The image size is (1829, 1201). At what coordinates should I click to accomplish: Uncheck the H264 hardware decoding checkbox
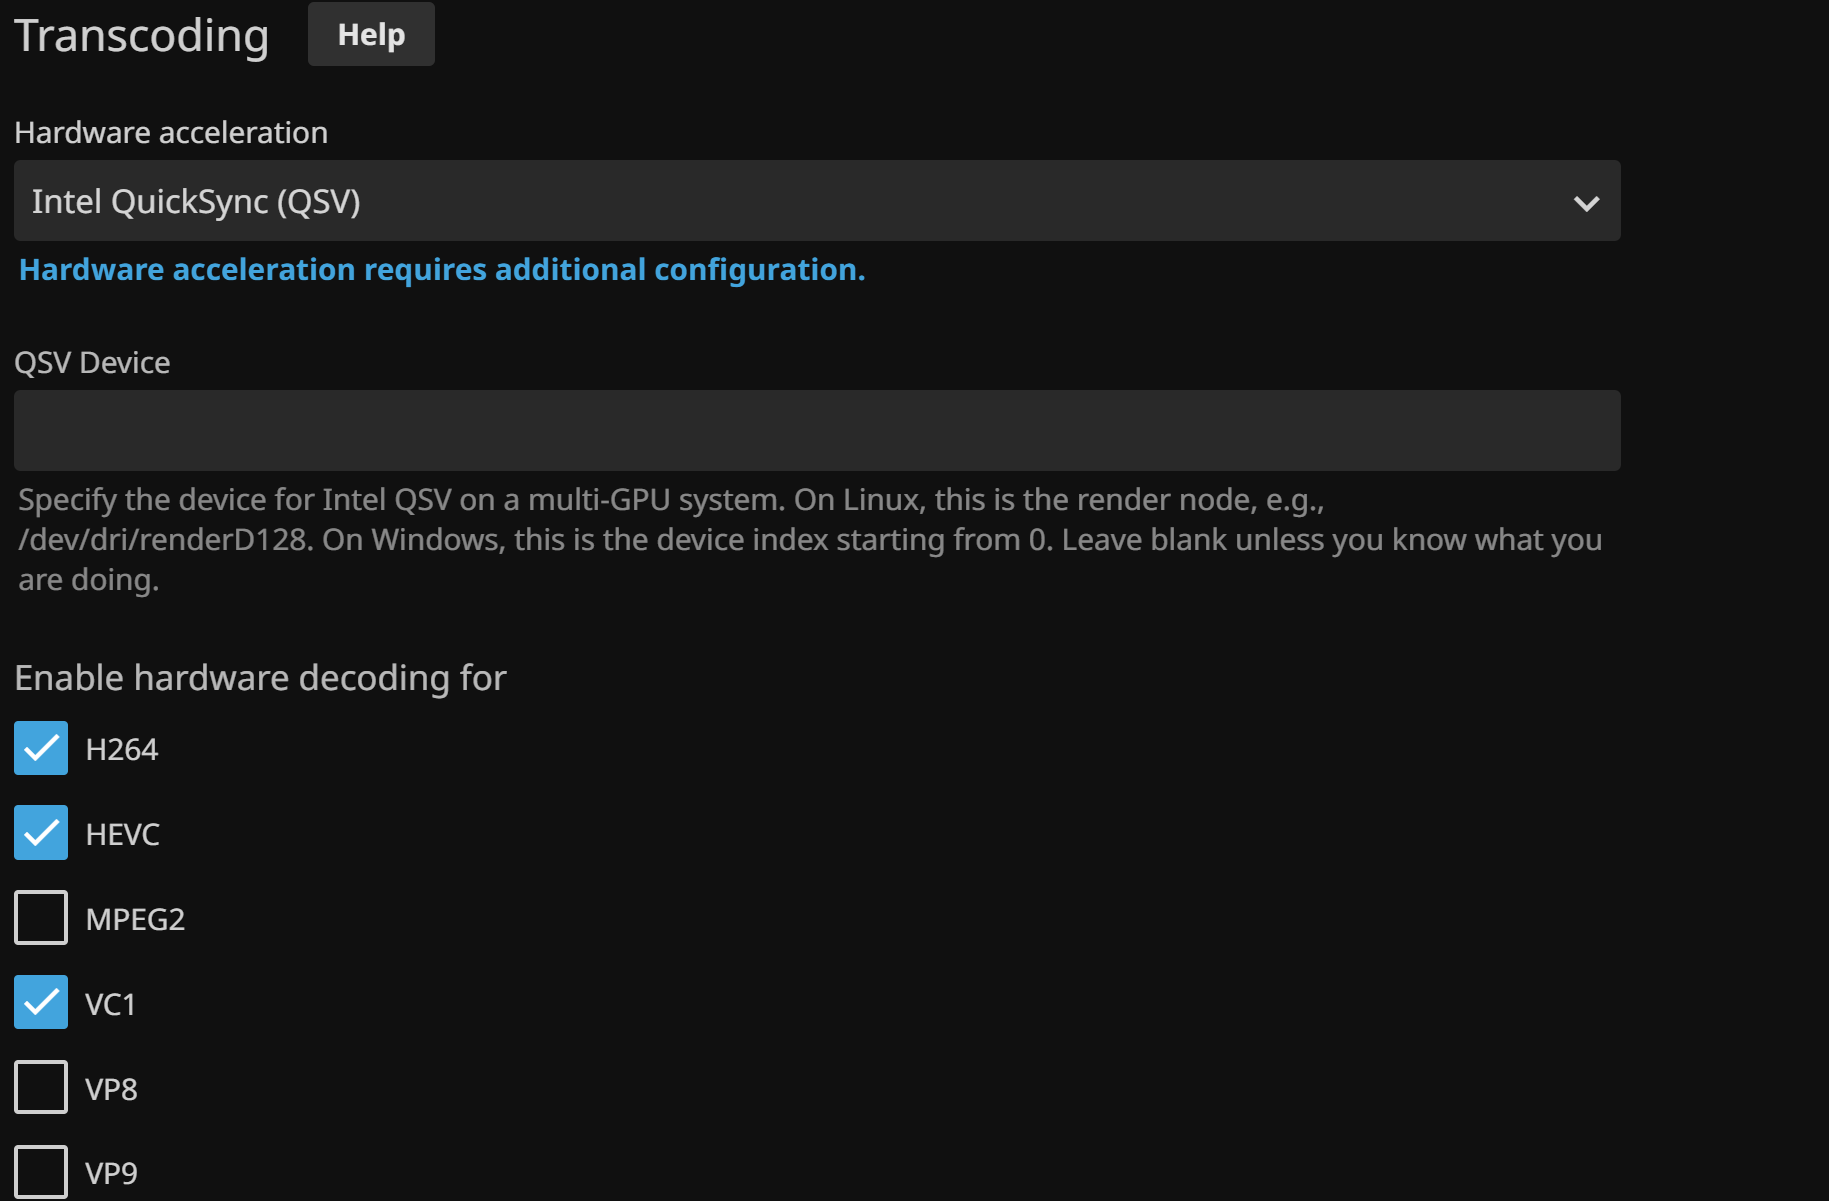(x=41, y=749)
